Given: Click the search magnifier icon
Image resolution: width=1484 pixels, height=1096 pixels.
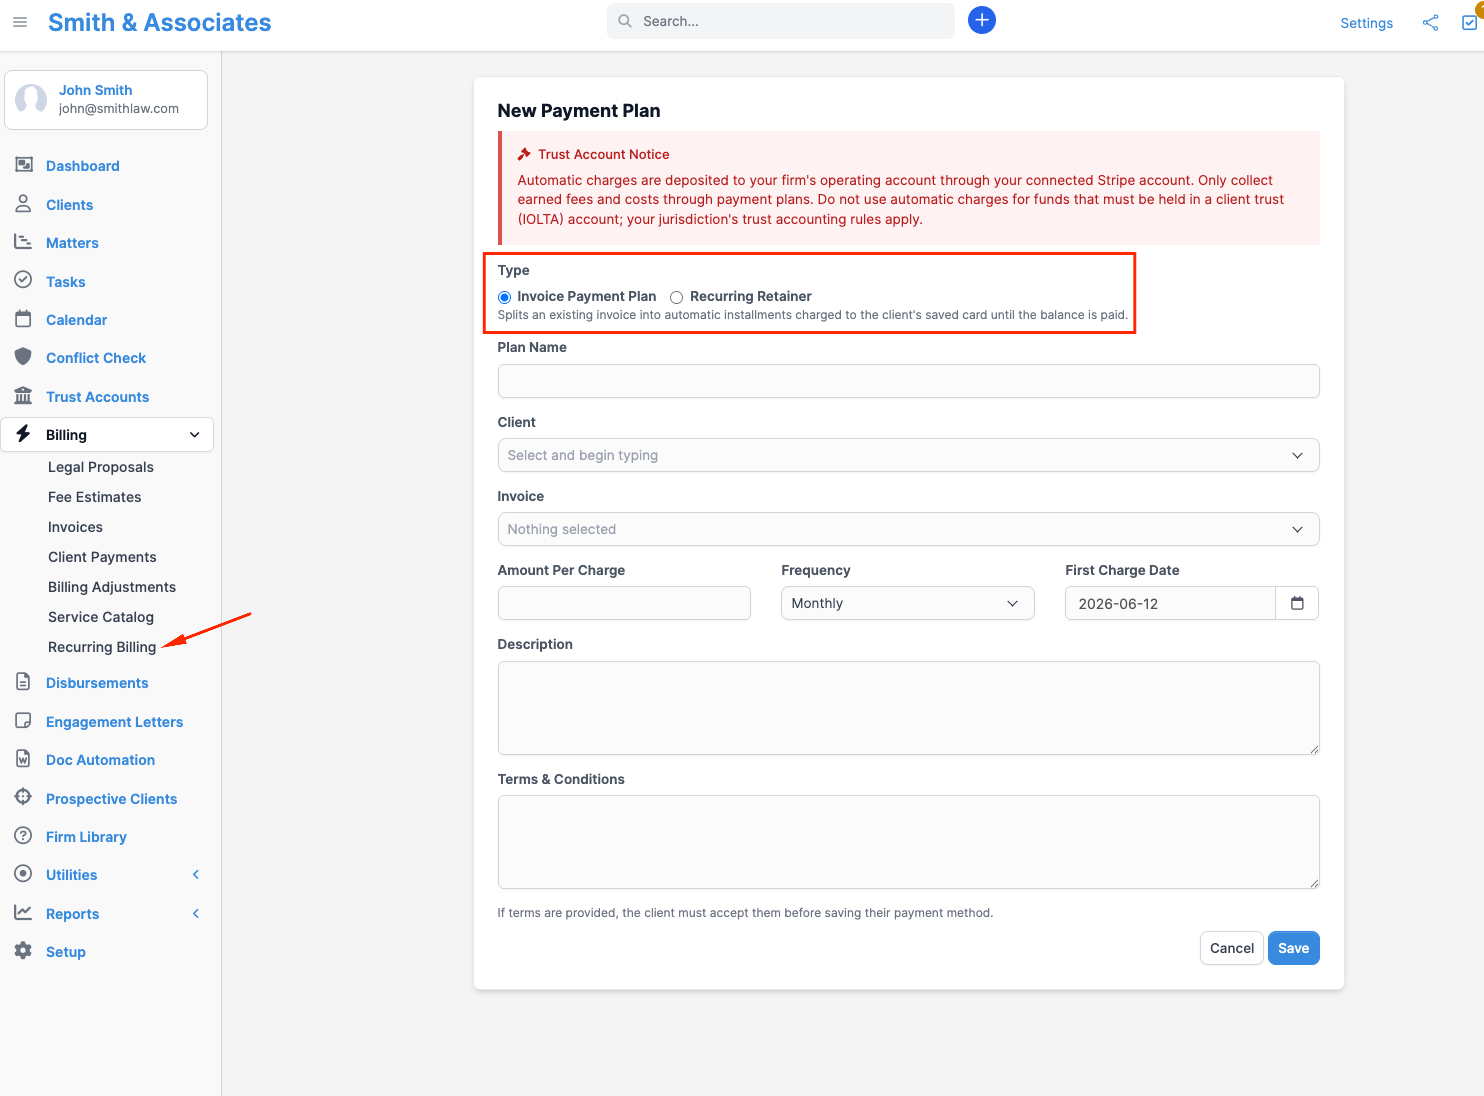Looking at the screenshot, I should click(x=625, y=21).
